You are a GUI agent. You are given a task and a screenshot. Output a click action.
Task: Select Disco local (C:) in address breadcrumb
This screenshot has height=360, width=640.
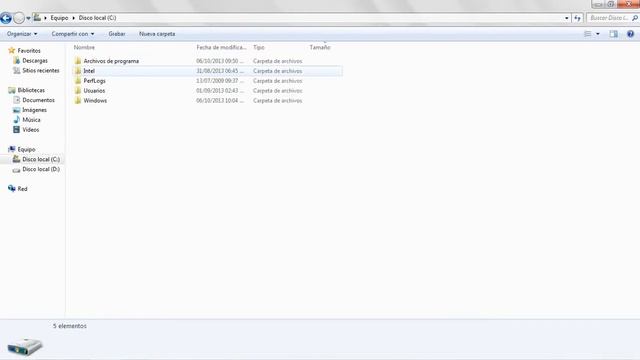point(97,18)
